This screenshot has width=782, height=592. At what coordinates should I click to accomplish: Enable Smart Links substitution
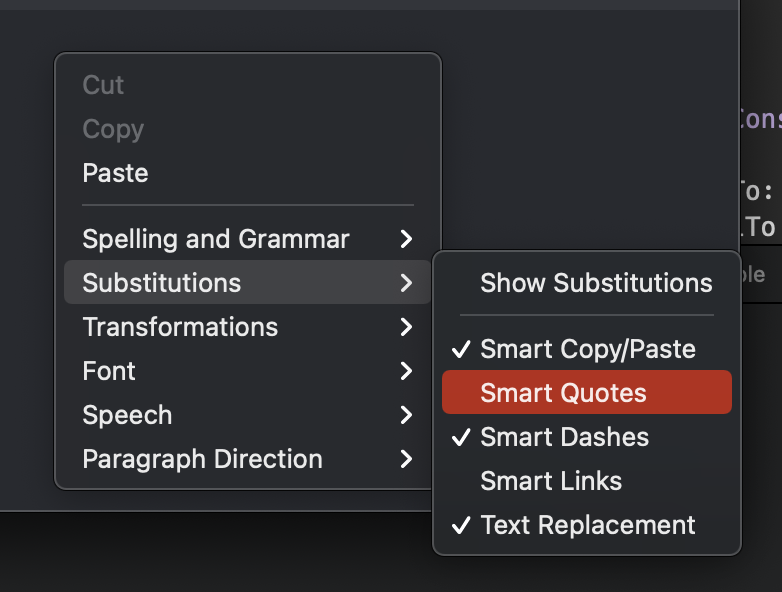coord(587,480)
